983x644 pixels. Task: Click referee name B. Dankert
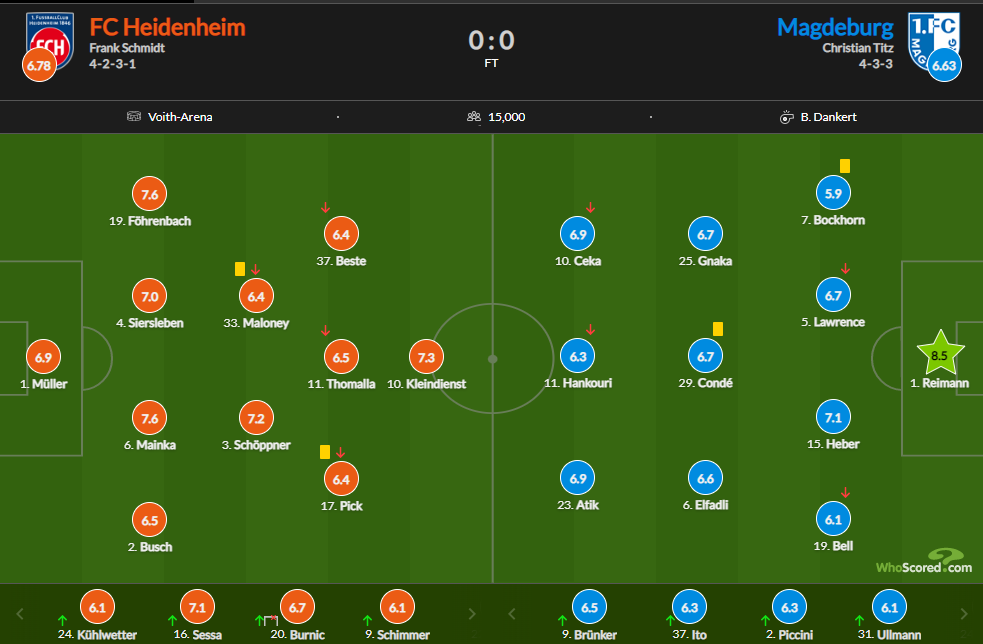[828, 117]
